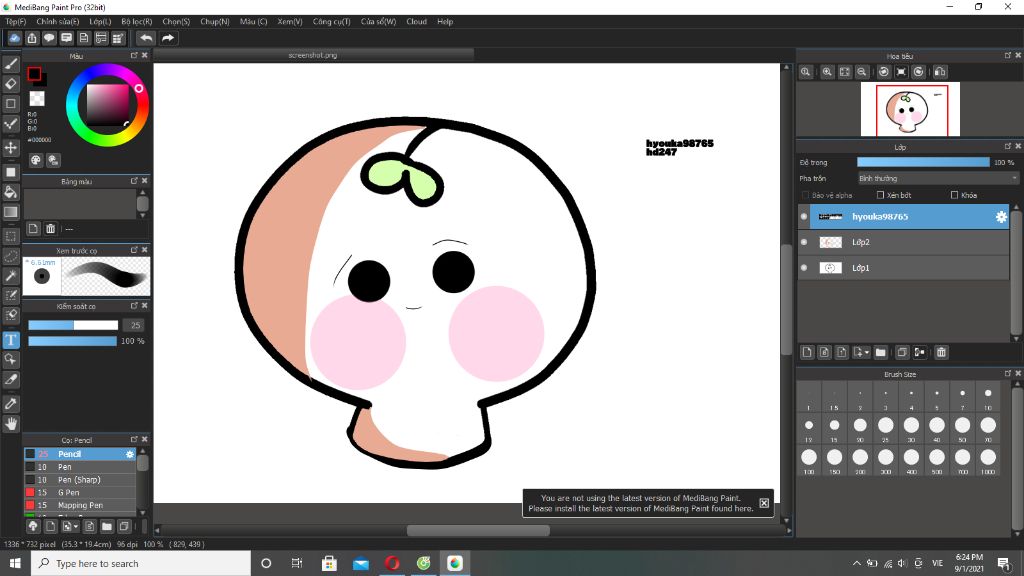1024x576 pixels.
Task: Click the Độ trong opacity slider
Action: coord(922,162)
